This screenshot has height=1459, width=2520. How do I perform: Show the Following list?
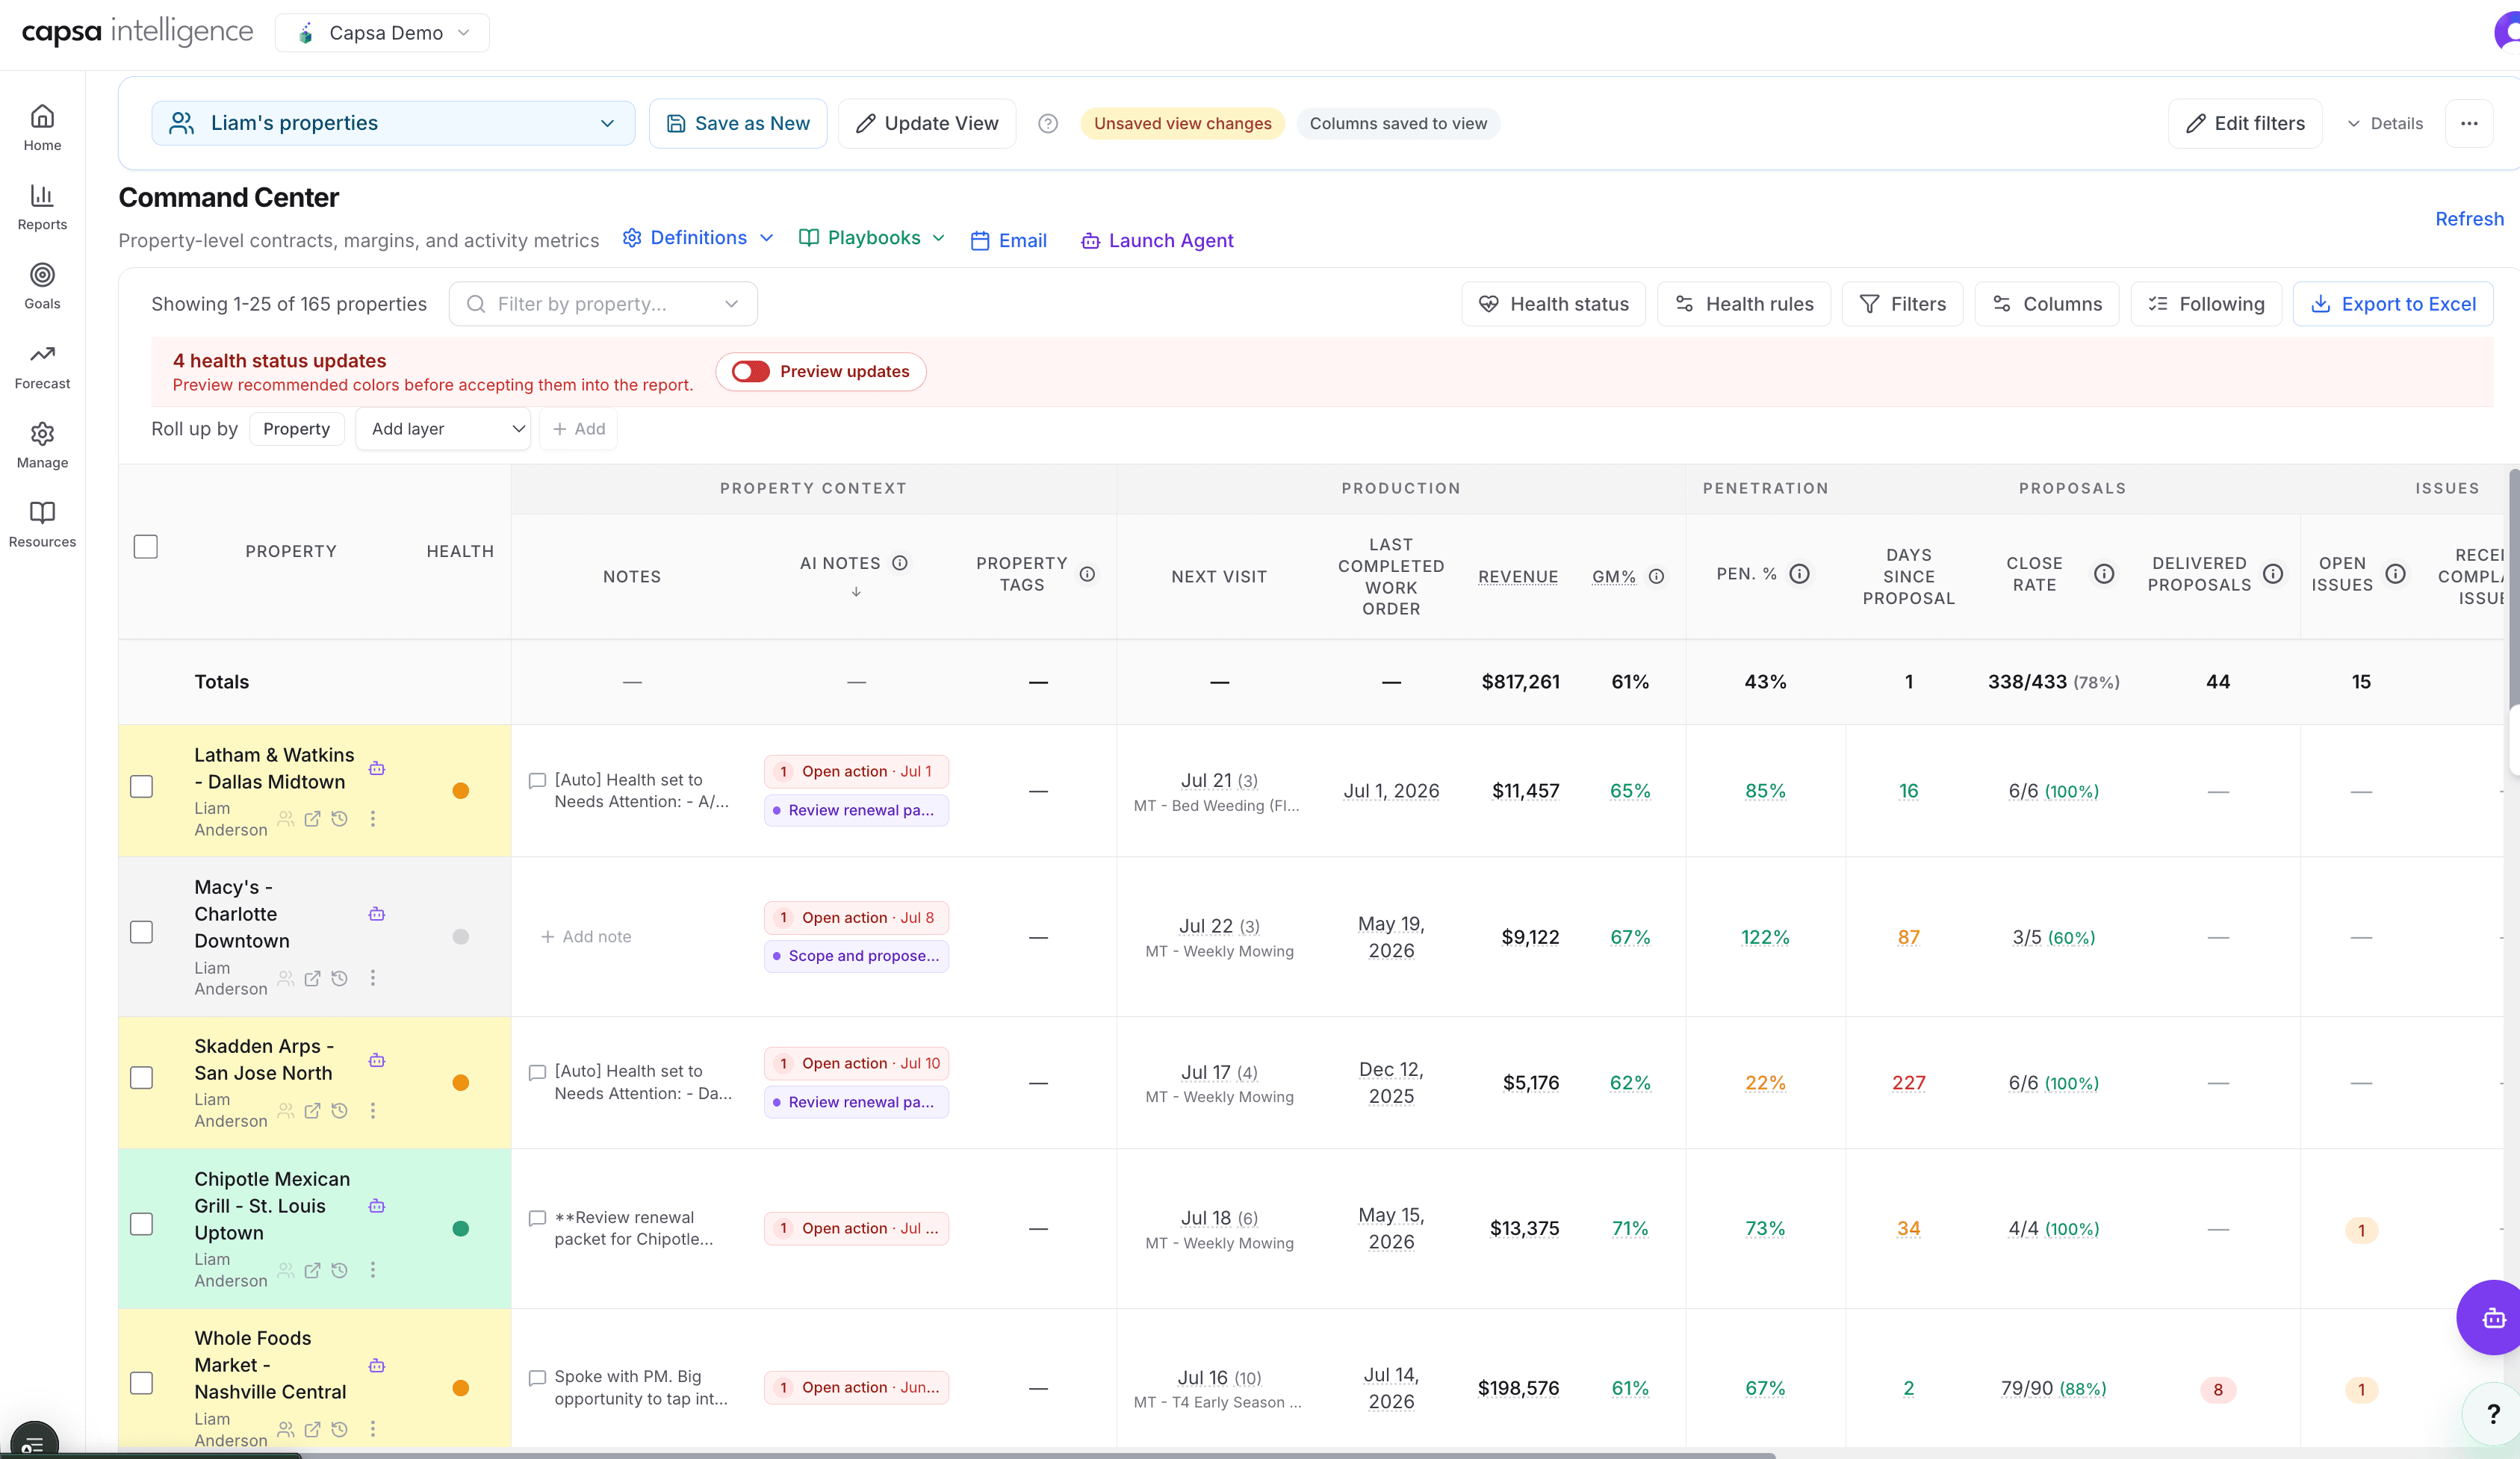coord(2206,304)
